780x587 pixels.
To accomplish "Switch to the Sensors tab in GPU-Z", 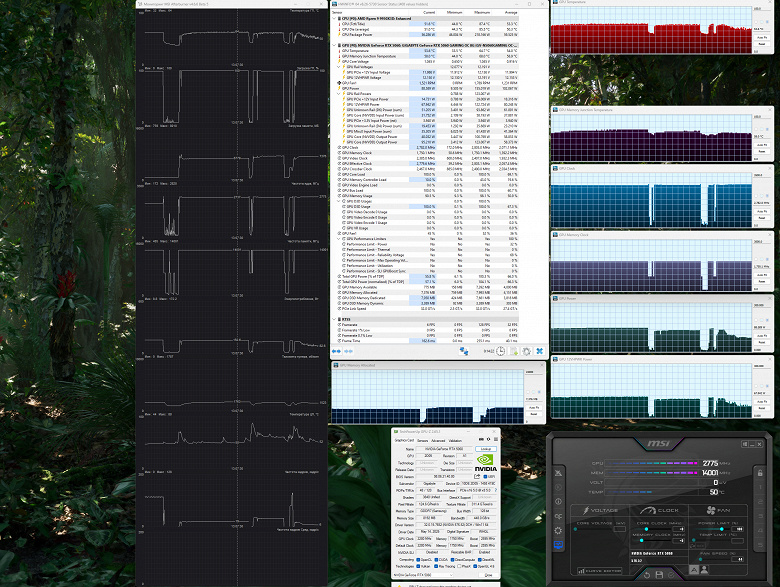I will click(x=420, y=439).
